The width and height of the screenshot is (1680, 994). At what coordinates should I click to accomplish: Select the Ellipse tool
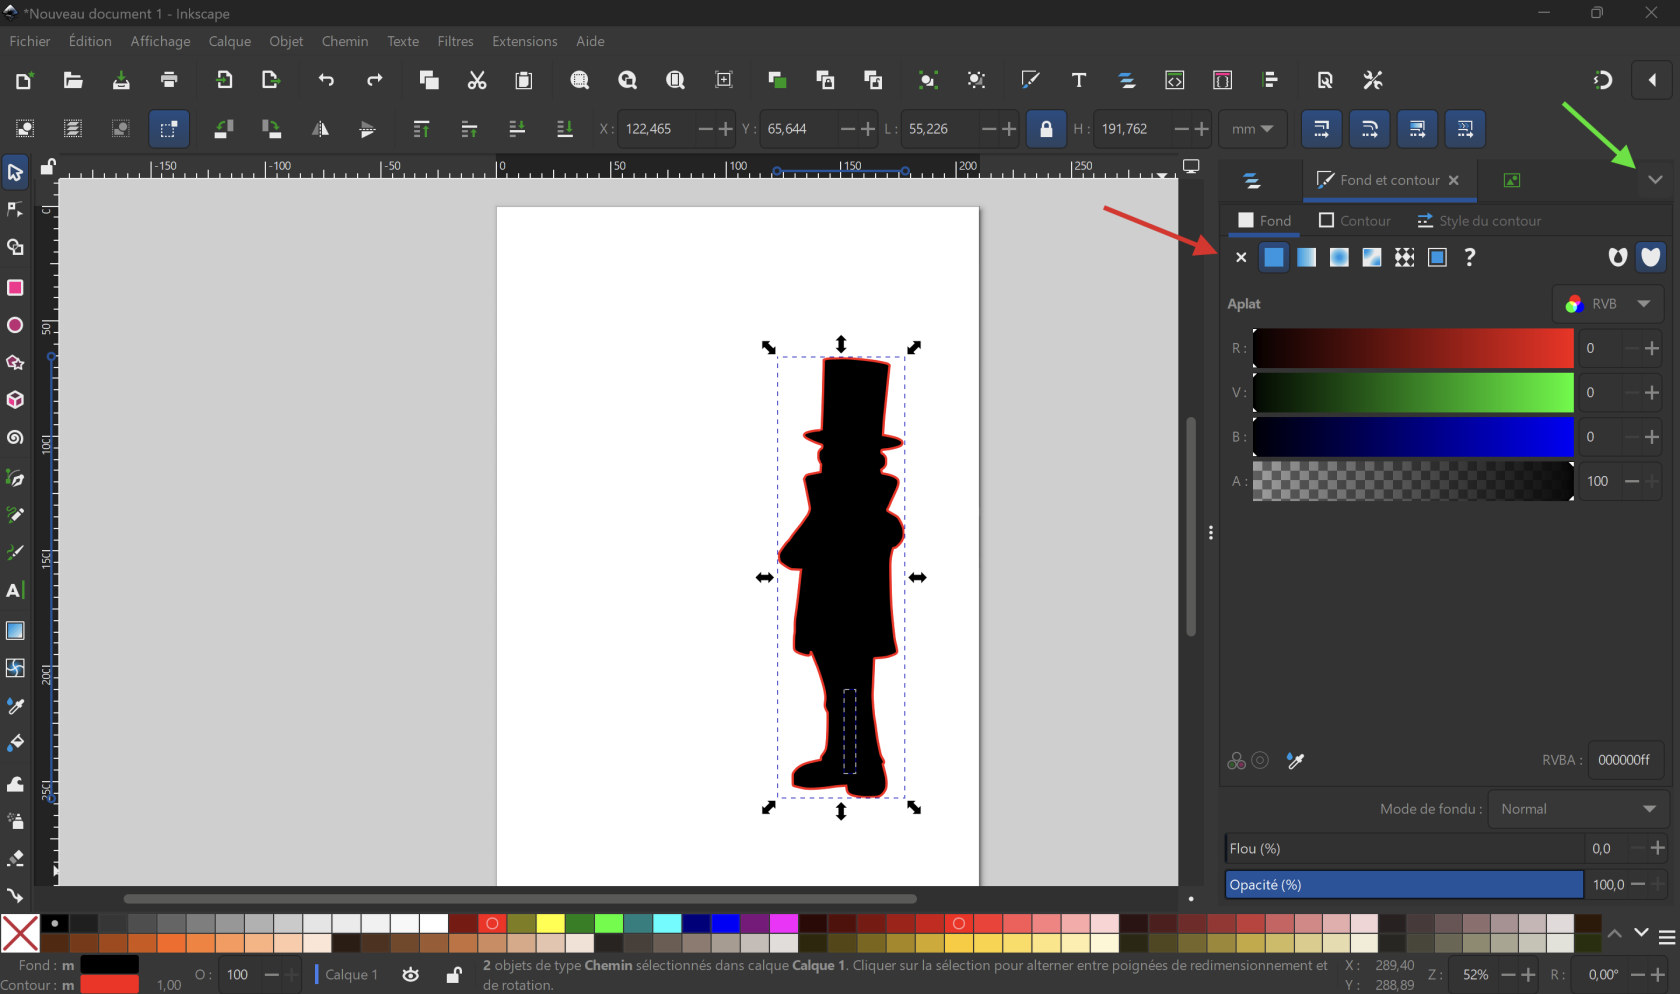(x=15, y=326)
